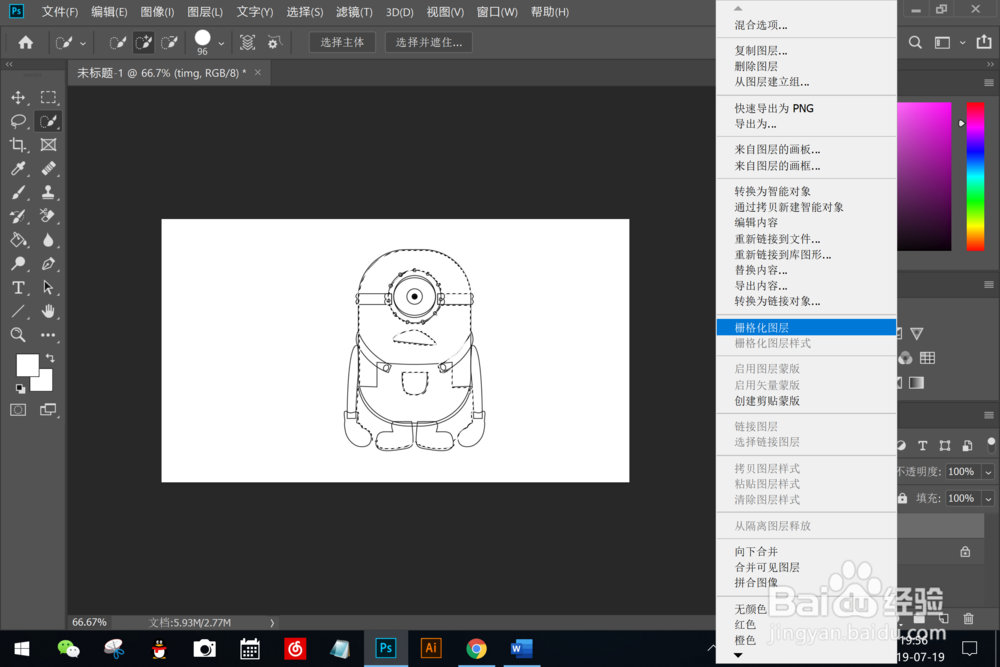Open the Edit Toolbar three-dots menu

[48, 335]
